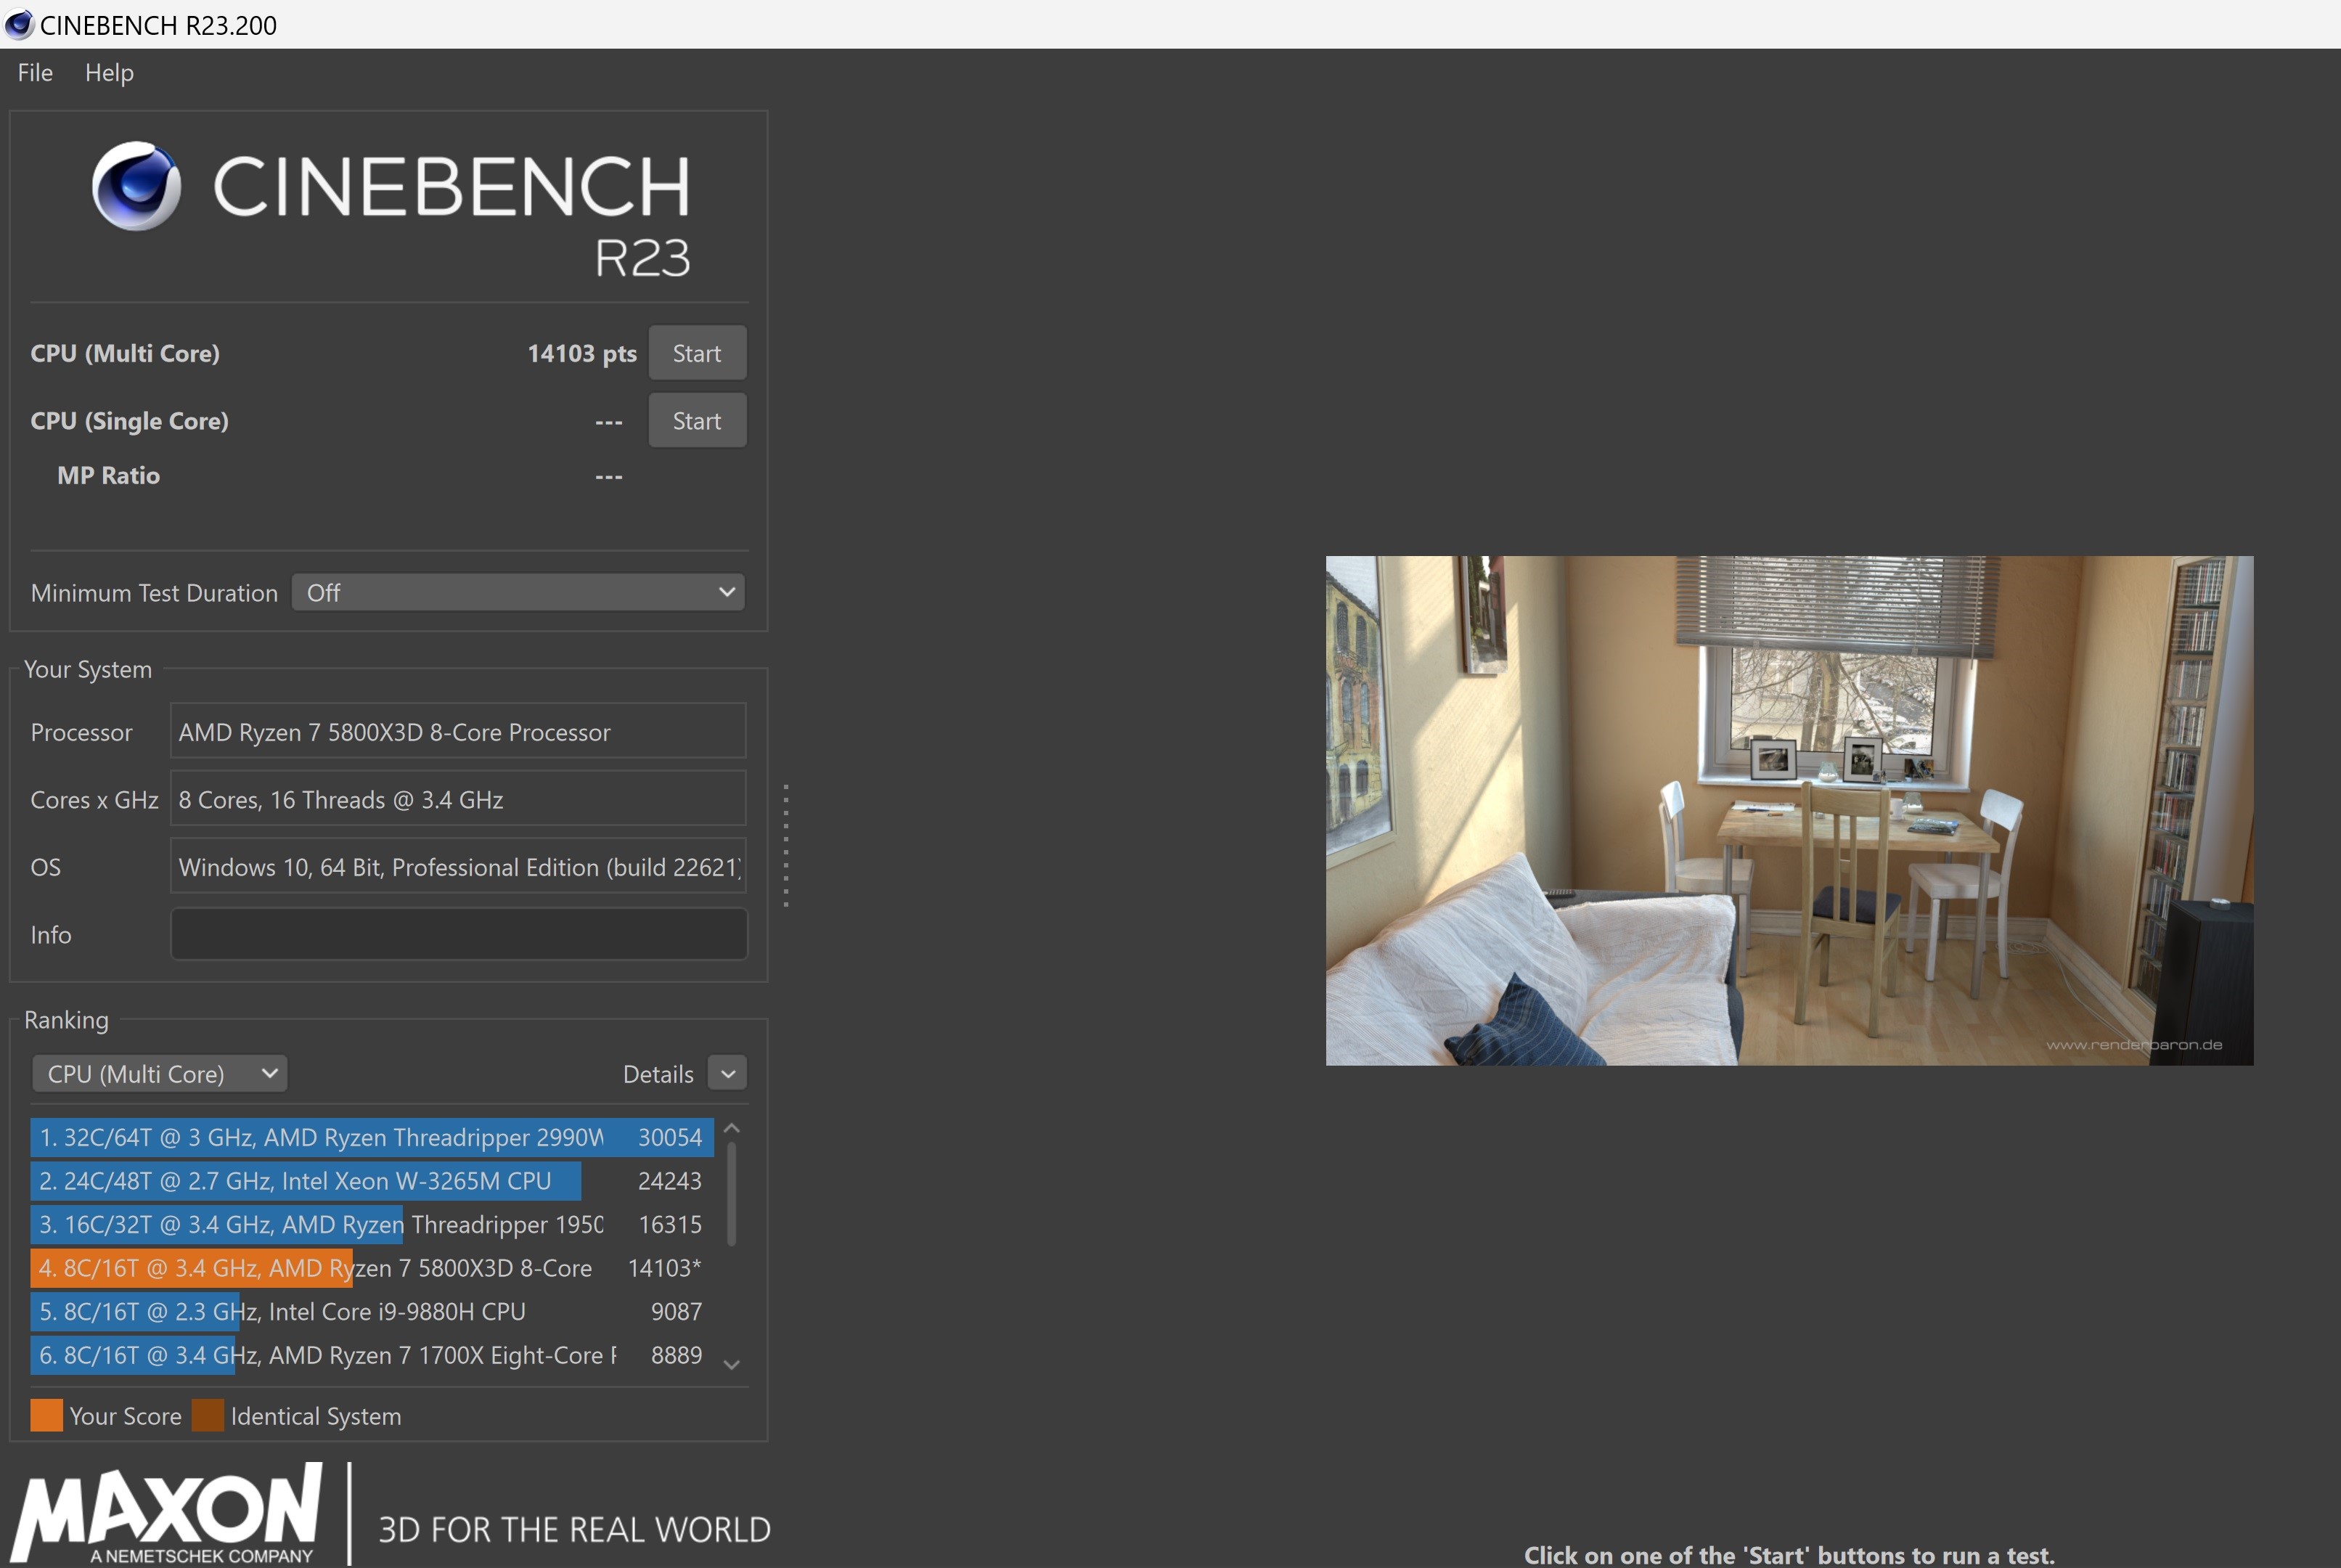Click the scroll-up arrow above the ranking list
Screen dimensions: 2341x1568
733,1128
